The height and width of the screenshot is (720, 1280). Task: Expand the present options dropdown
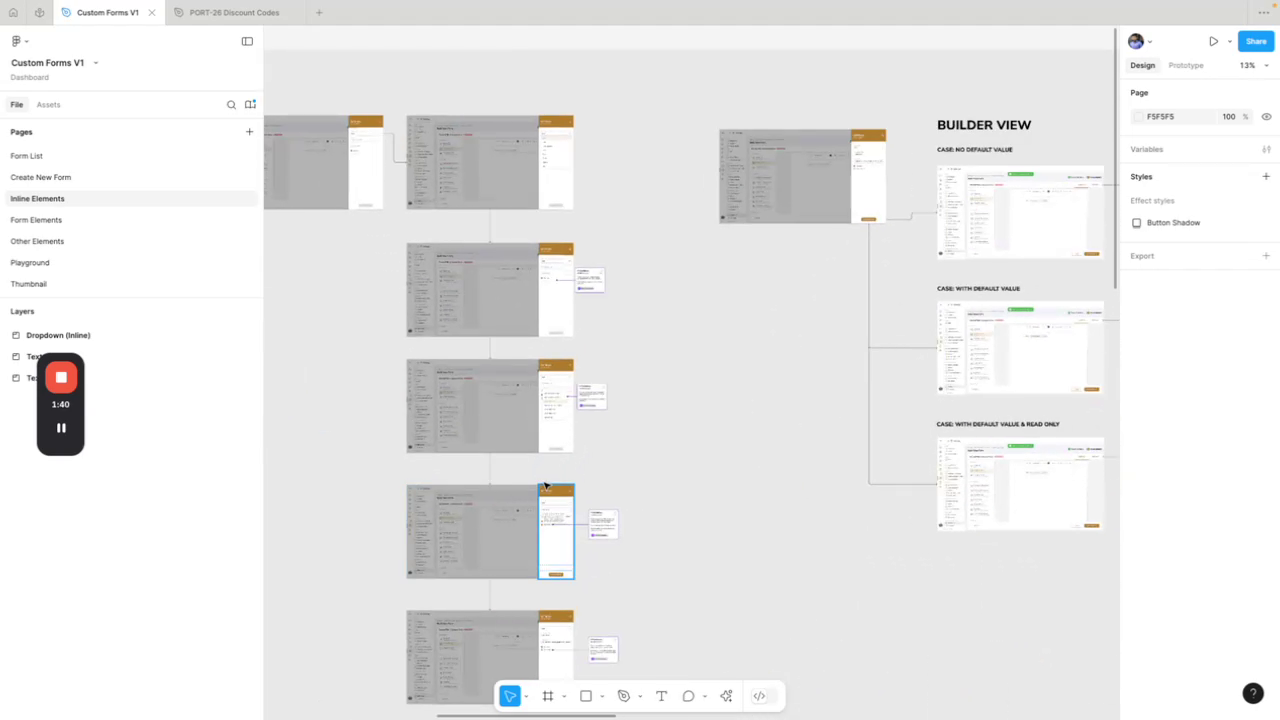tap(1229, 42)
